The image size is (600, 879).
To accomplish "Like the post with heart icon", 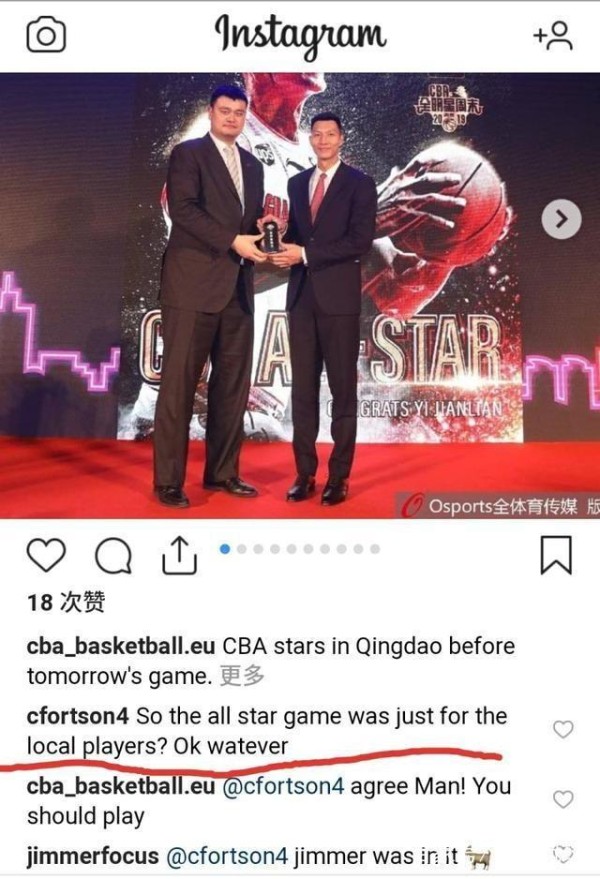I will tap(46, 555).
